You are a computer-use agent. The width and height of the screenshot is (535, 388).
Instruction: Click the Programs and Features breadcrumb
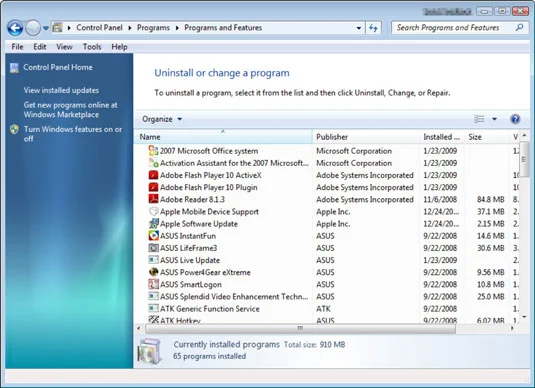(223, 28)
